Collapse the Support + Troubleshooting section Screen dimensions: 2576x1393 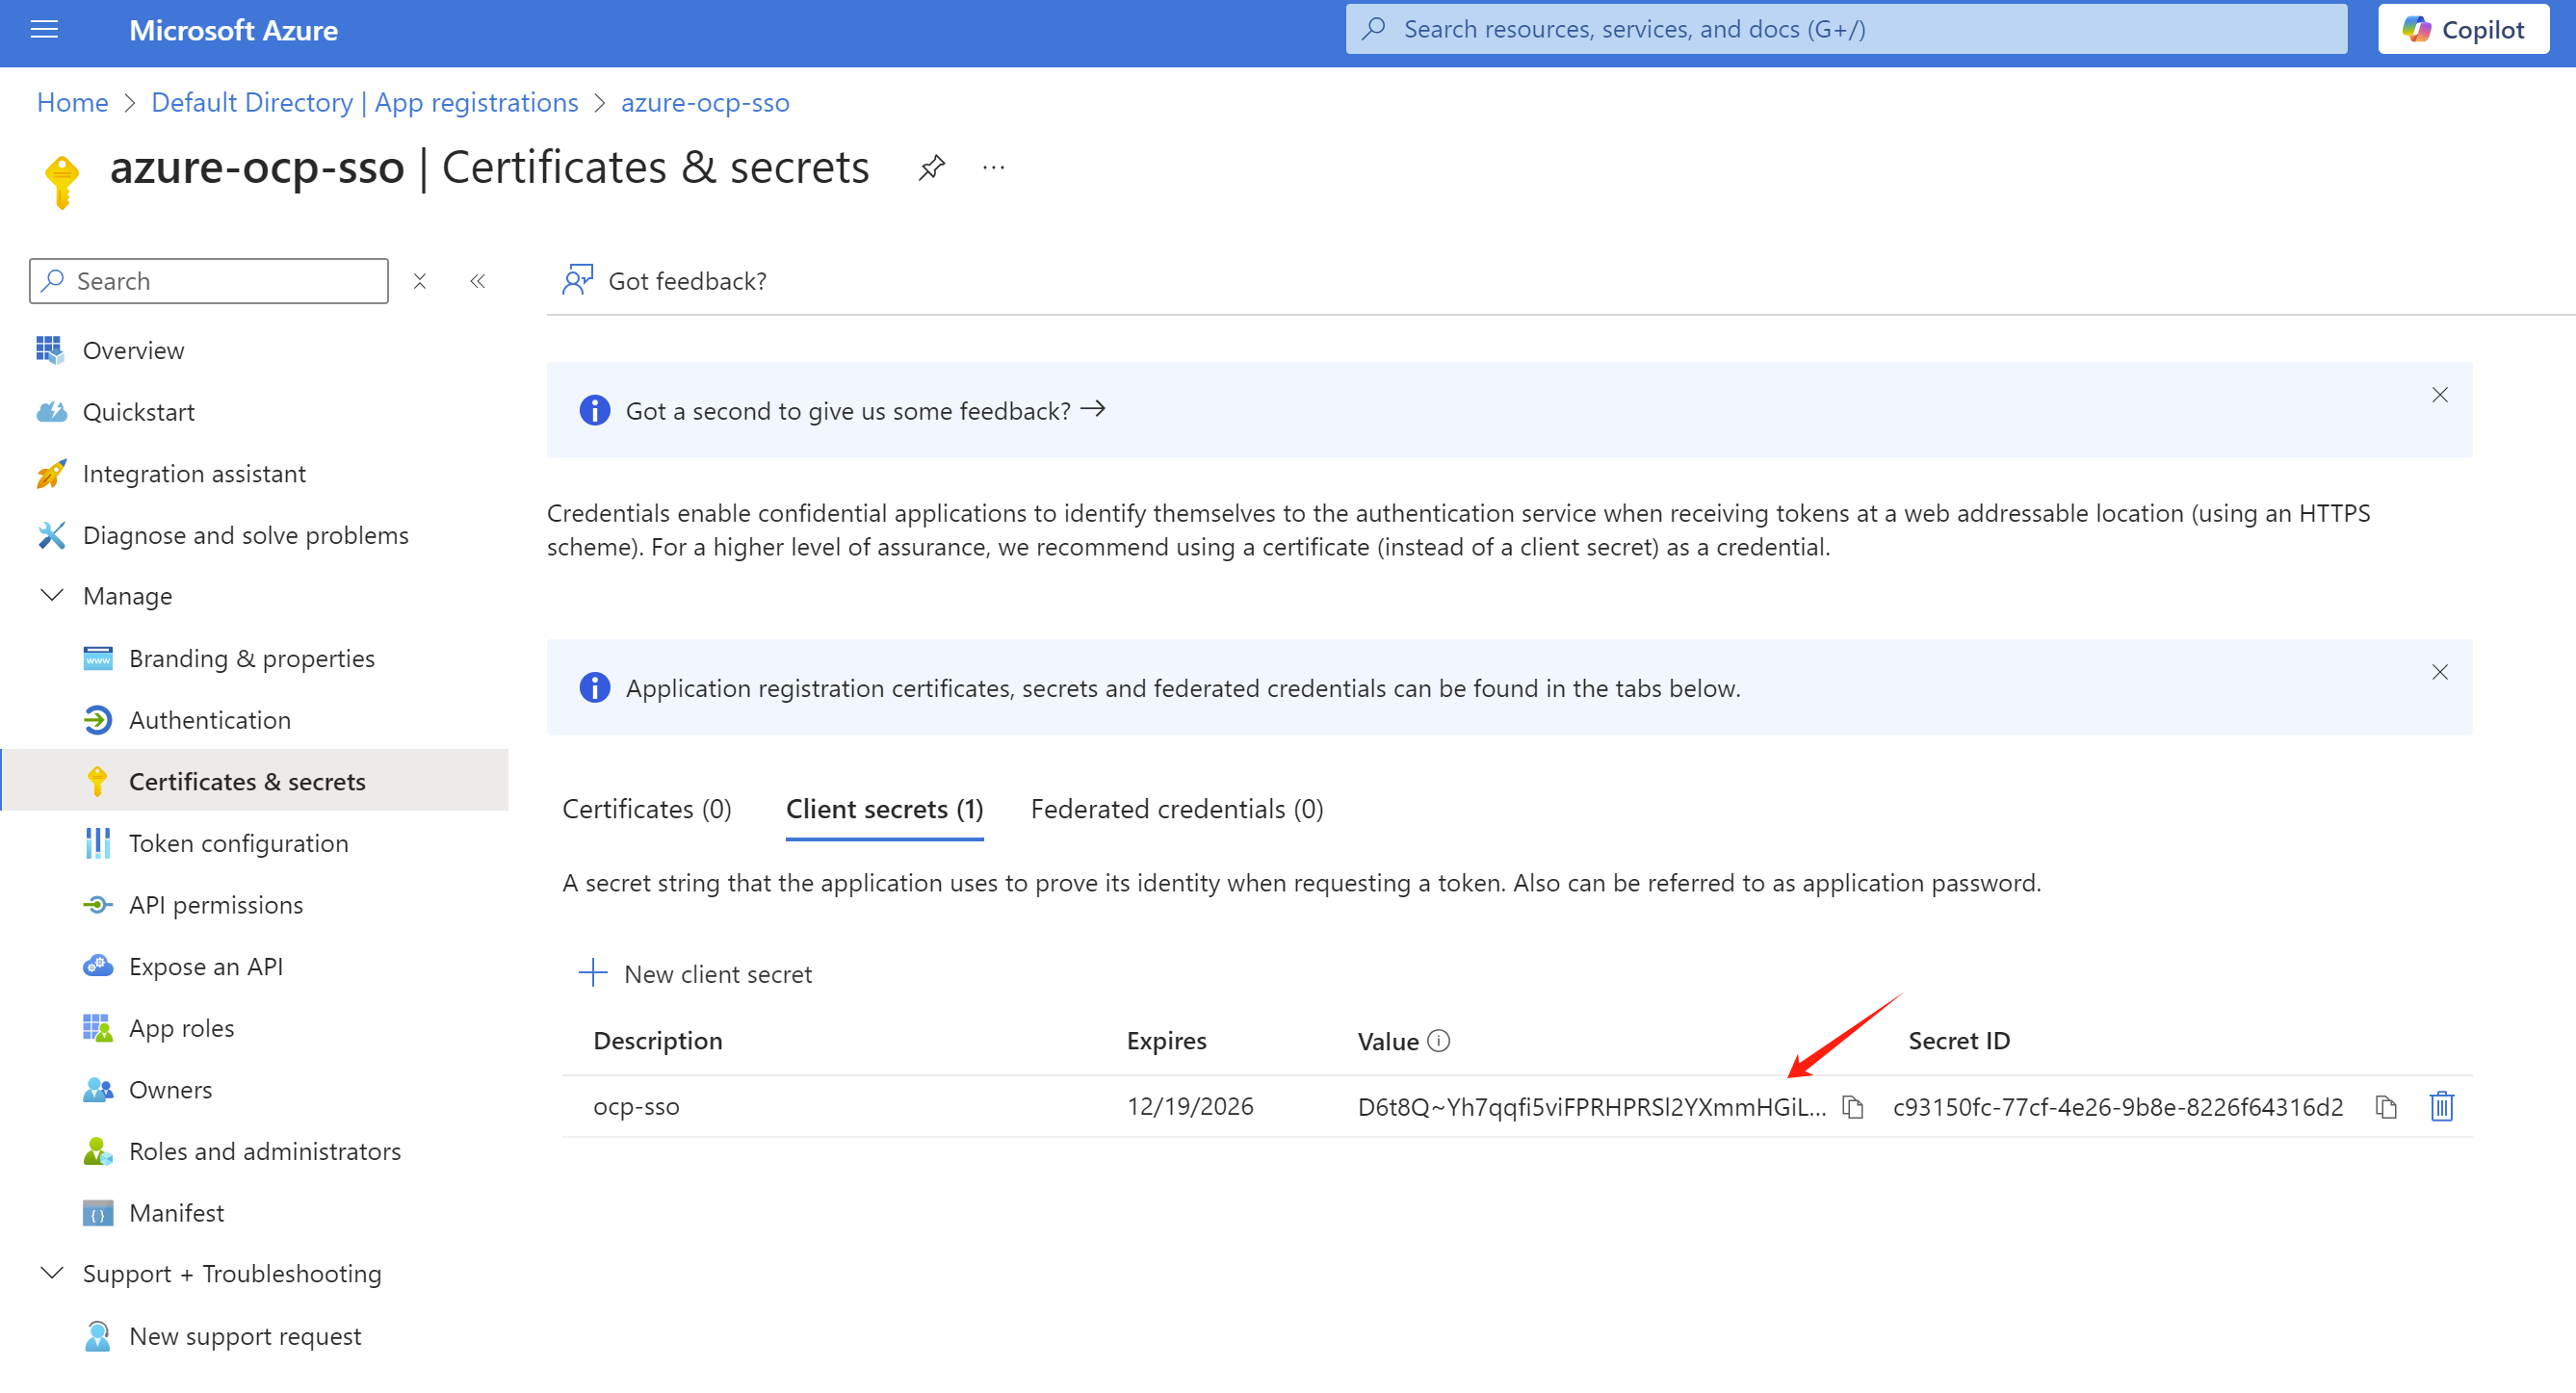[52, 1273]
